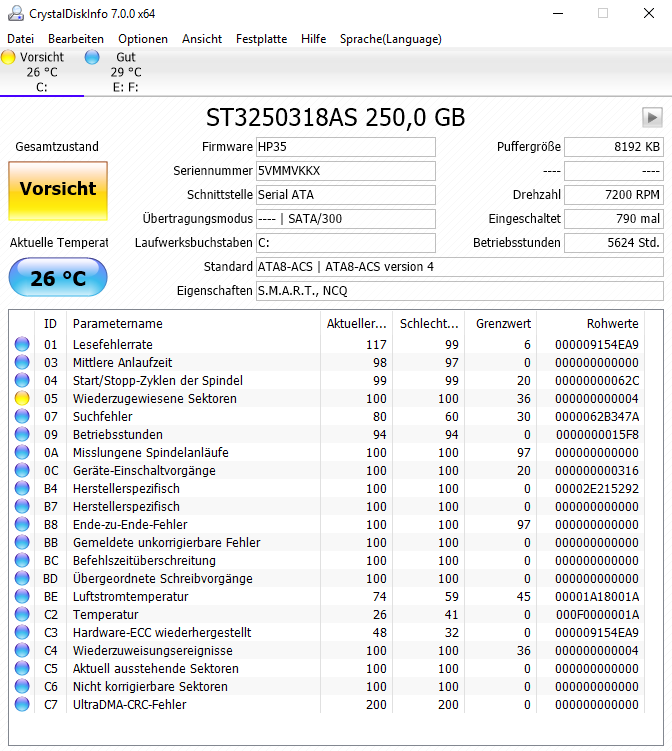Click status icon of Hardware-ECC wiederhergestellt row
Image resolution: width=672 pixels, height=751 pixels.
click(x=22, y=632)
